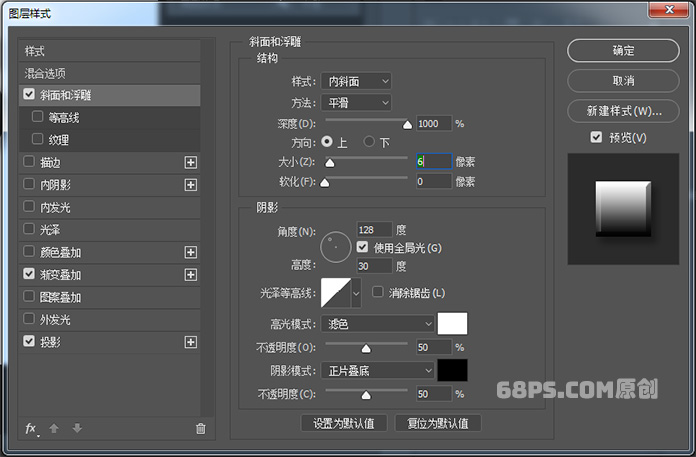Click the 深度 value field showing 1000
This screenshot has height=457, width=696.
[434, 123]
